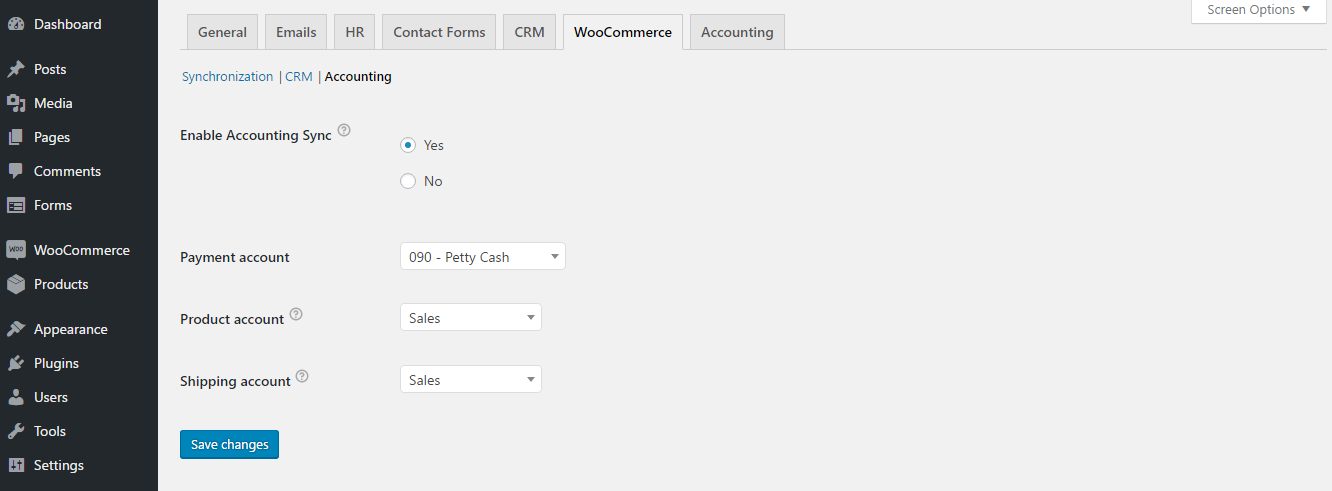The width and height of the screenshot is (1332, 491).
Task: Click help icon beside Product account
Action: click(296, 314)
